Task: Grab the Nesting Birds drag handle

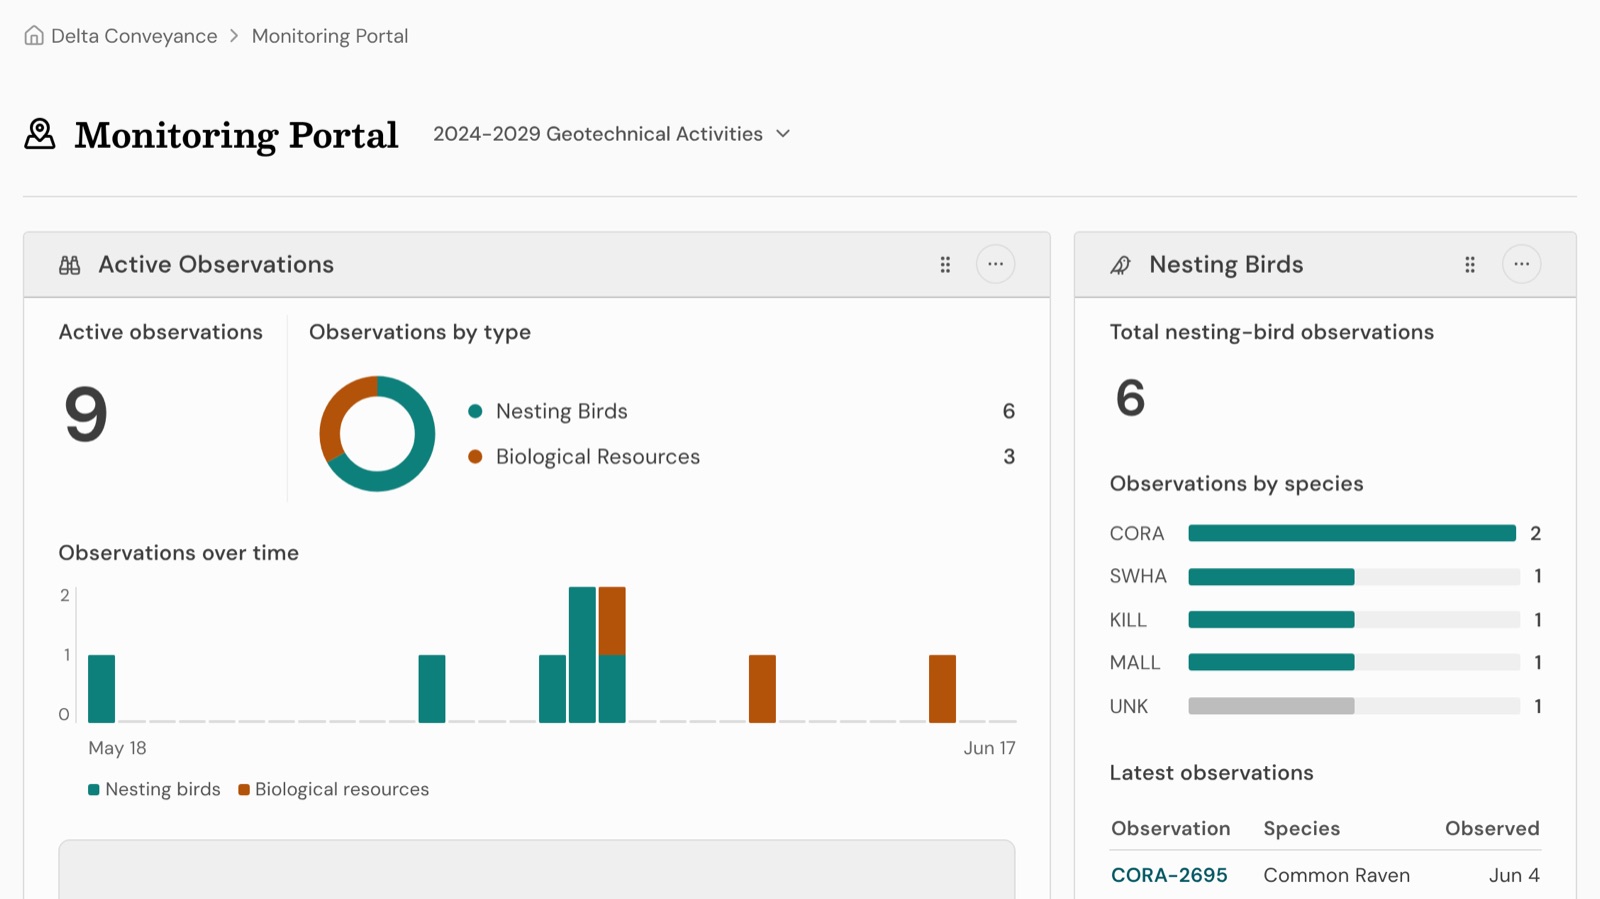Action: (1470, 265)
